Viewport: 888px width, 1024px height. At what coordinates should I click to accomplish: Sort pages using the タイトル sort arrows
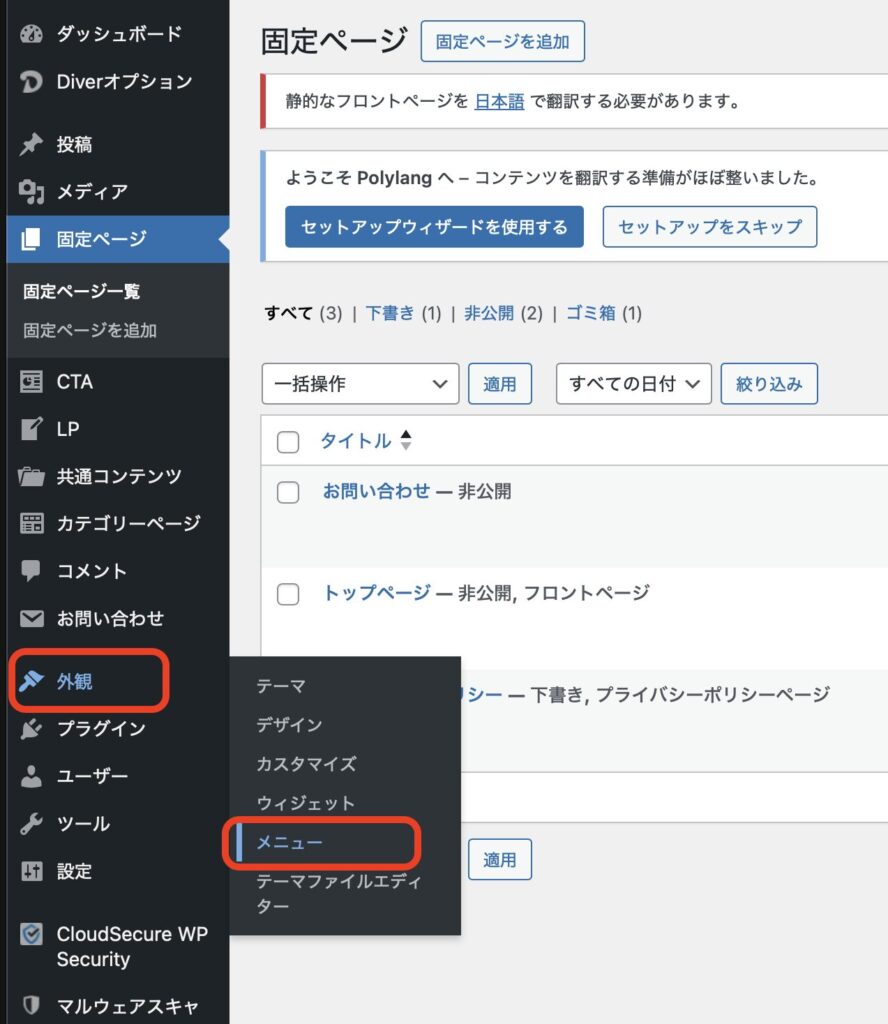(x=405, y=441)
